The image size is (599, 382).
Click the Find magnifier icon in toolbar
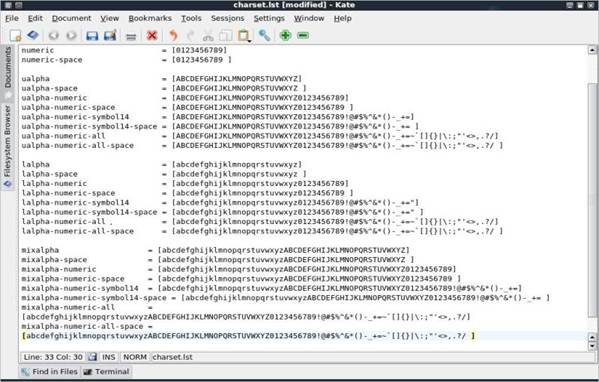[x=264, y=36]
